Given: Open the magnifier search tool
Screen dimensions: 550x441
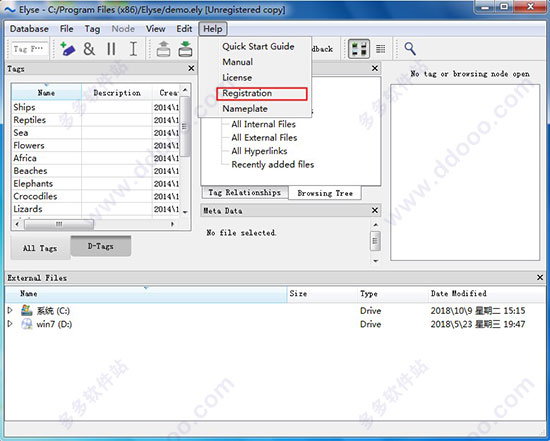Looking at the screenshot, I should click(410, 49).
